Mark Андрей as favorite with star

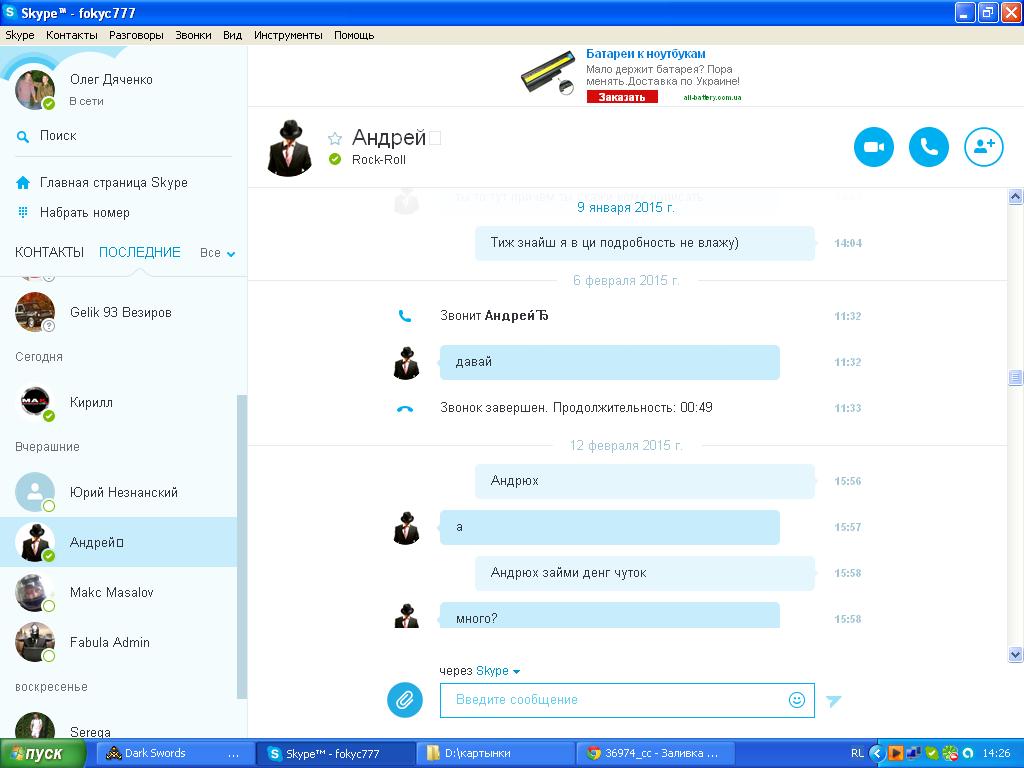click(x=335, y=138)
